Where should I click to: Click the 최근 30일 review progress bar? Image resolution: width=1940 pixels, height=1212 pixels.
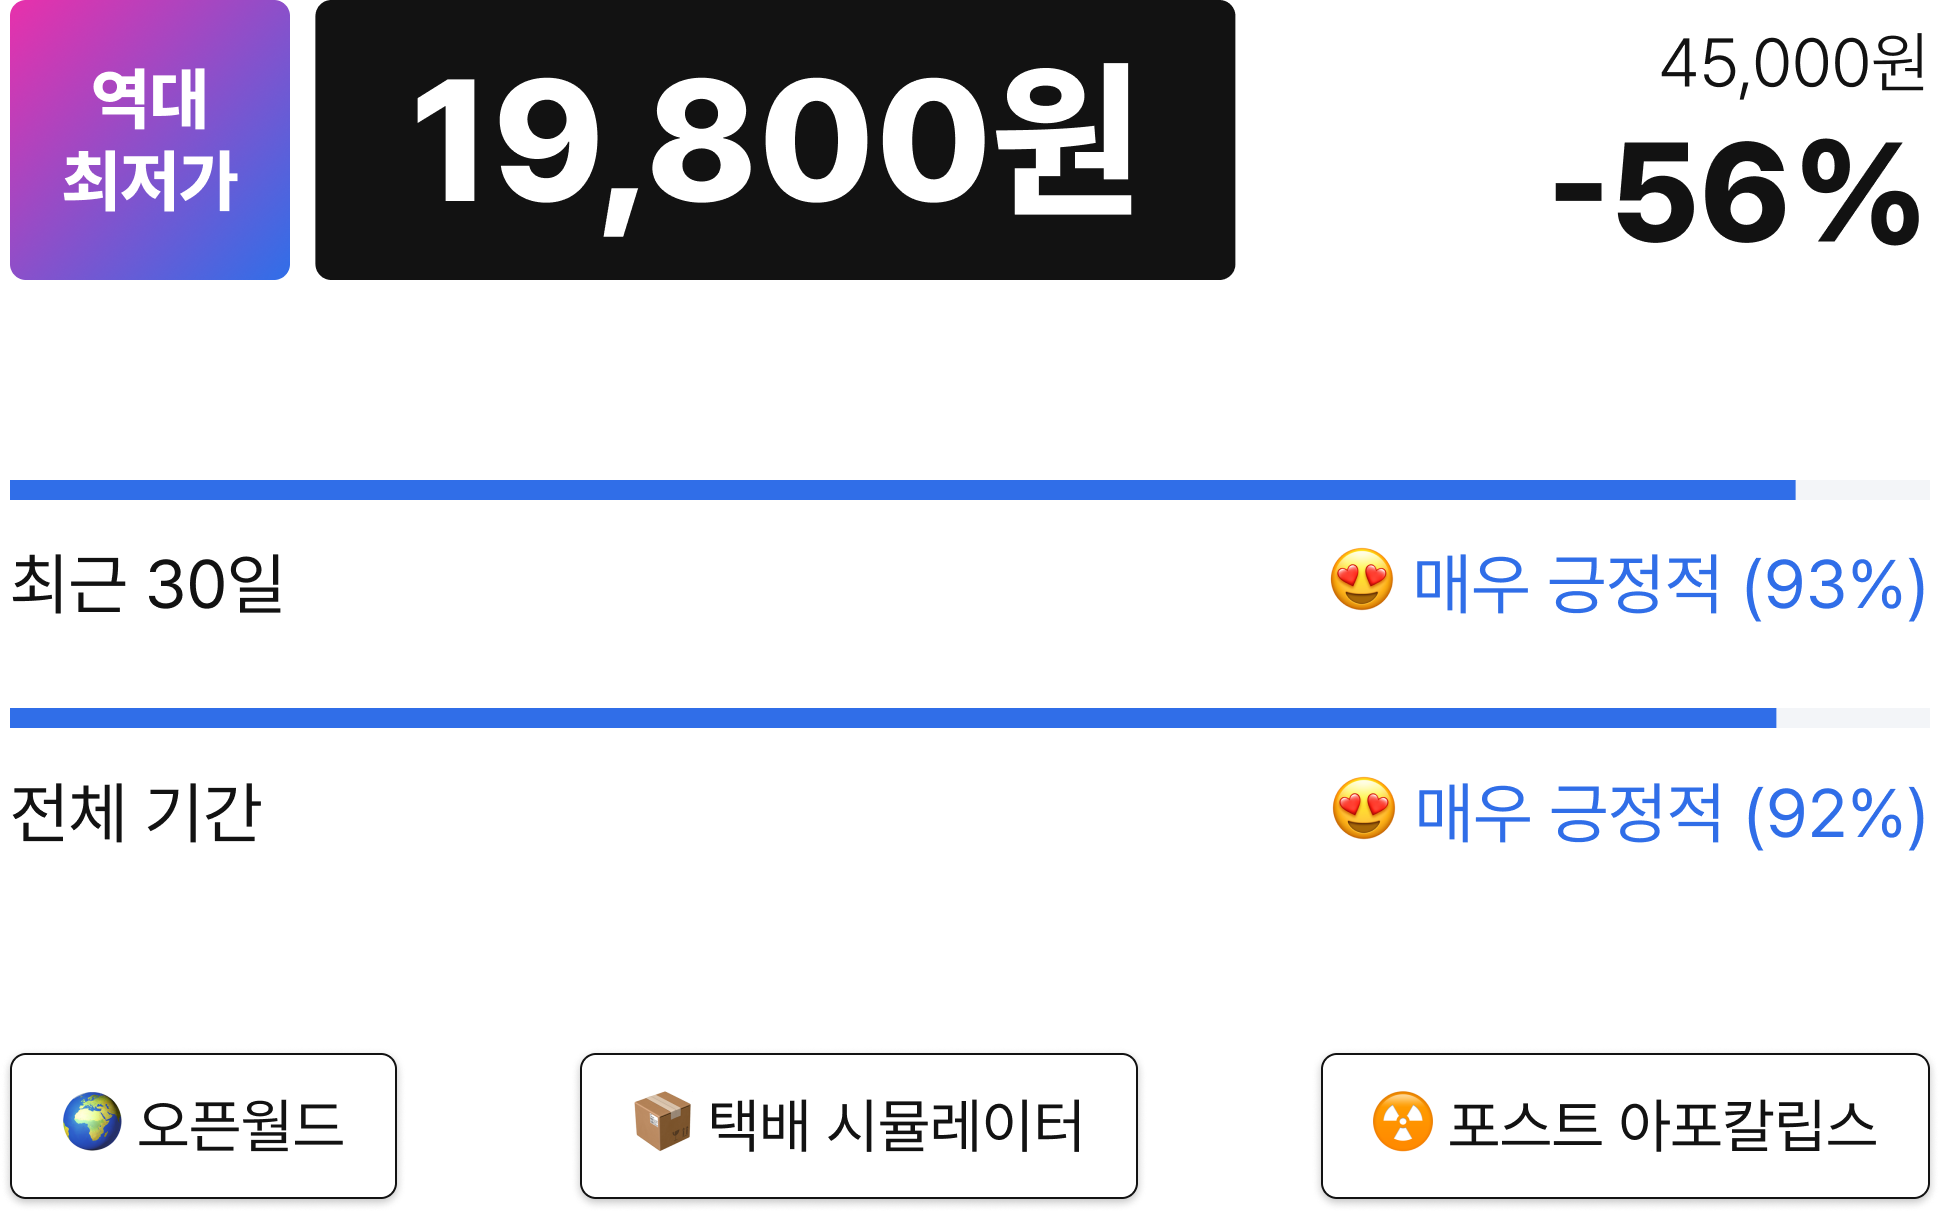coord(970,490)
